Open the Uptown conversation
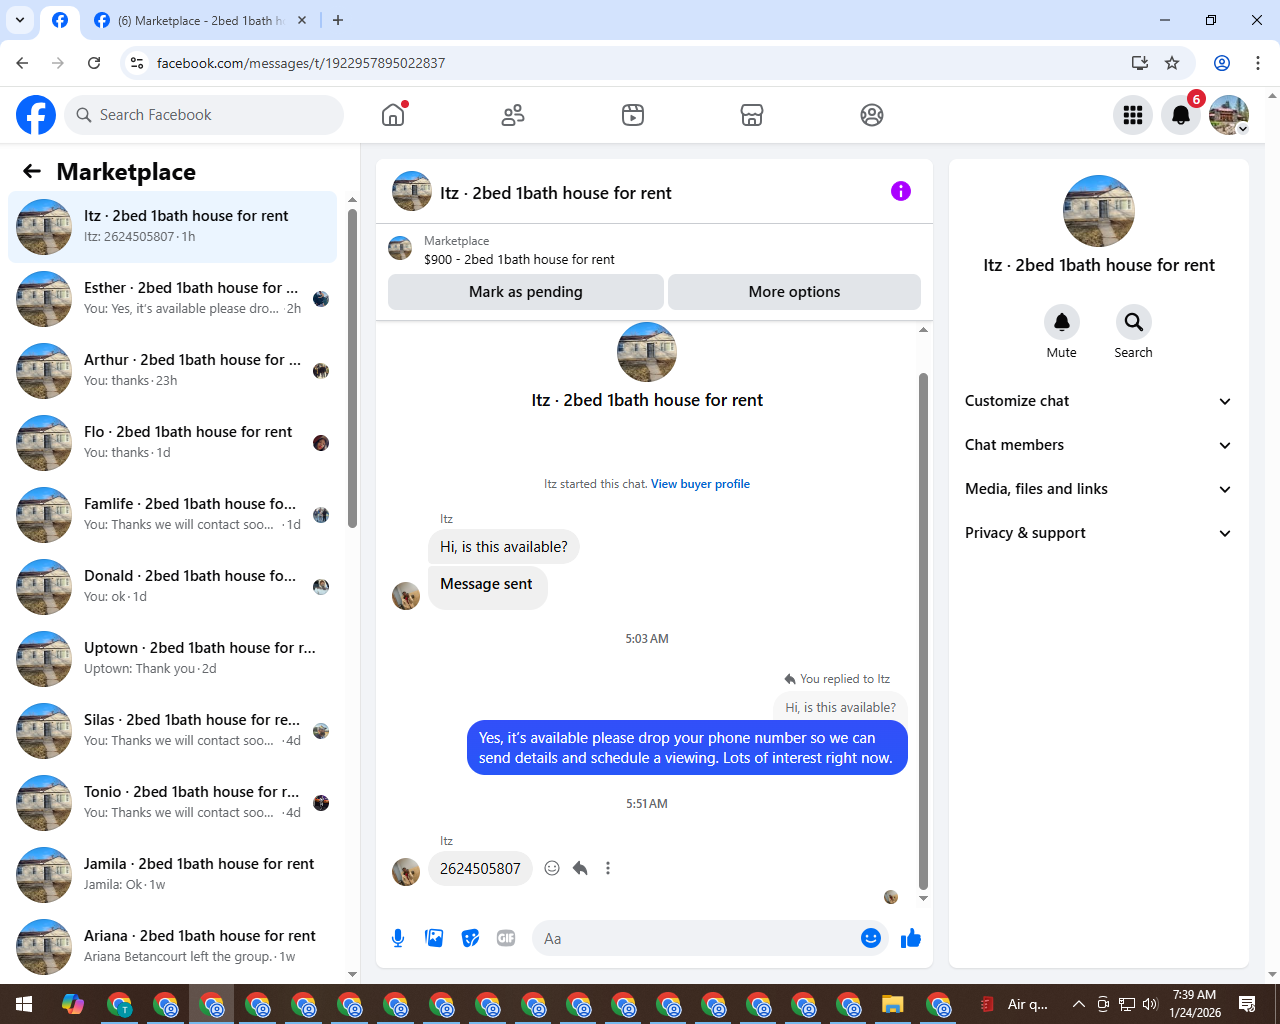Viewport: 1280px width, 1024px height. click(172, 659)
